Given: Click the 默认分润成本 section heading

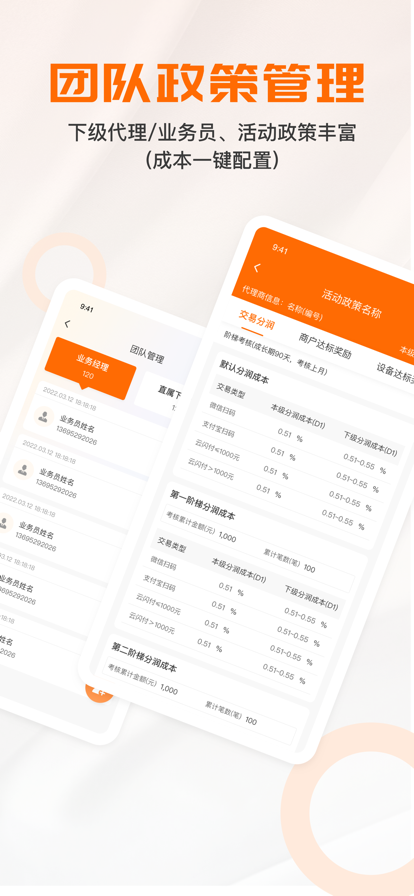Looking at the screenshot, I should [244, 371].
